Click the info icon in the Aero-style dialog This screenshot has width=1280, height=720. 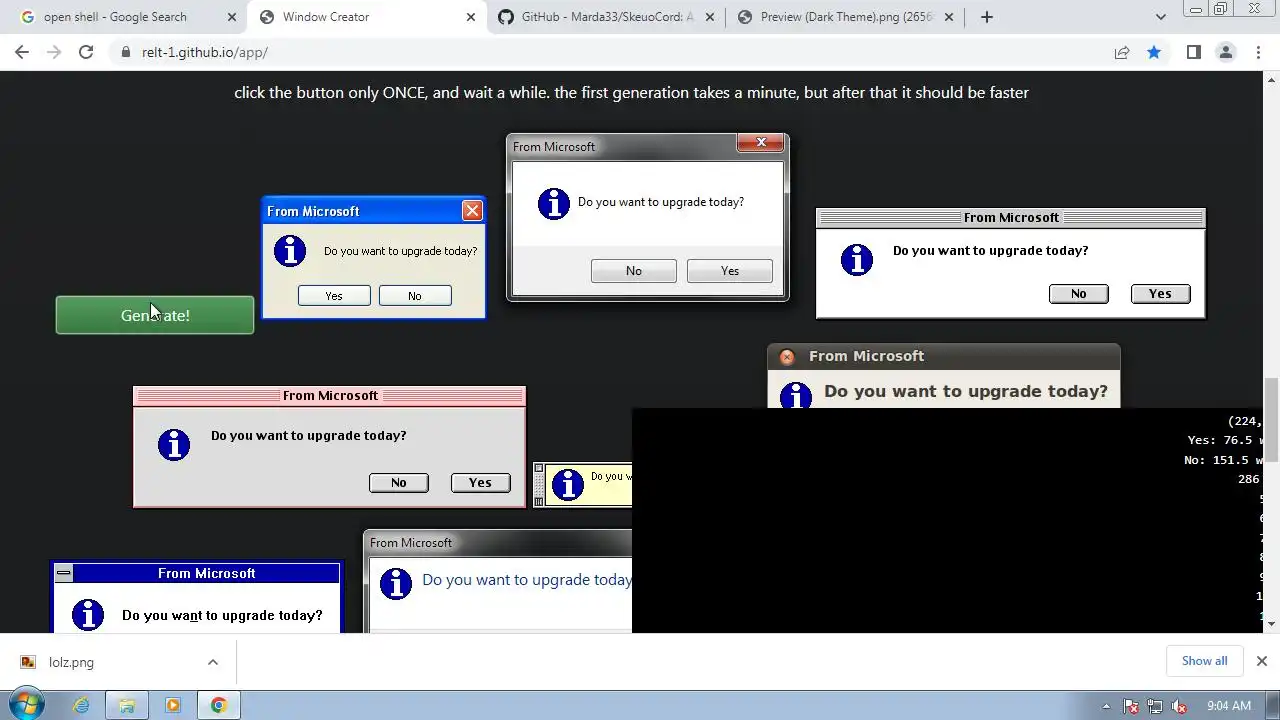click(554, 203)
